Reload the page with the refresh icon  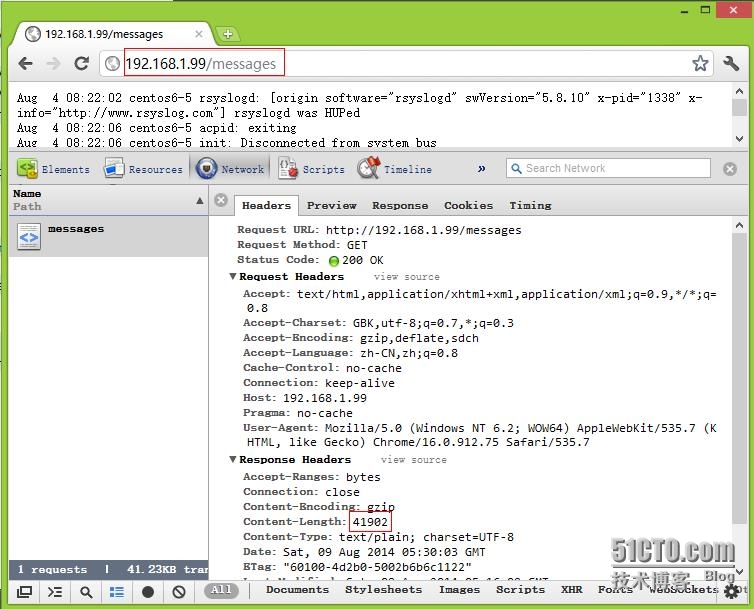tap(82, 63)
